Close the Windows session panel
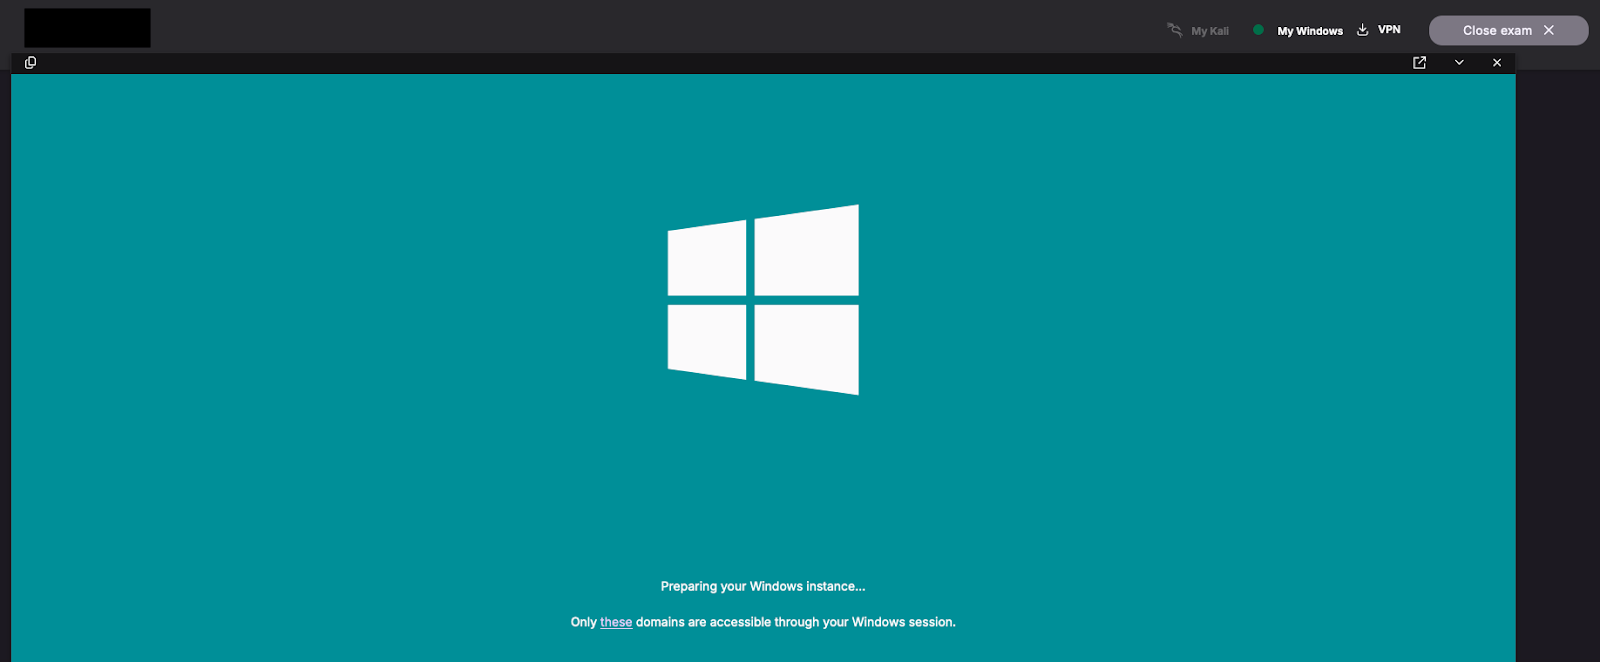Image resolution: width=1600 pixels, height=662 pixels. (x=1497, y=62)
